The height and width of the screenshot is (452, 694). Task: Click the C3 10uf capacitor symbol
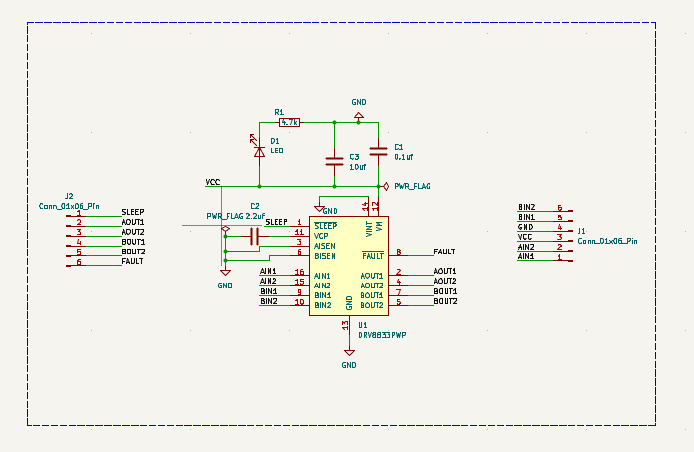334,161
